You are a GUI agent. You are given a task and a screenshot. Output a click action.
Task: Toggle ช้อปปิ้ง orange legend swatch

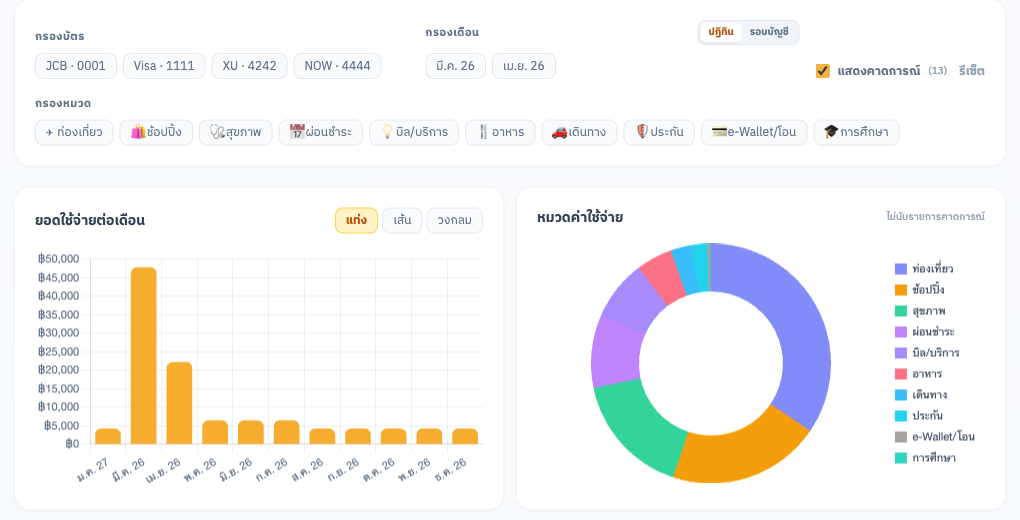click(x=901, y=290)
